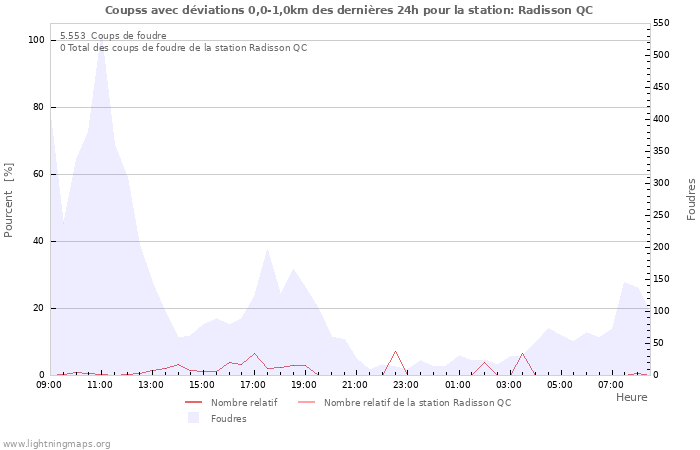Click the 'Pourcent [%]' axis label
This screenshot has width=700, height=450.
(8, 200)
